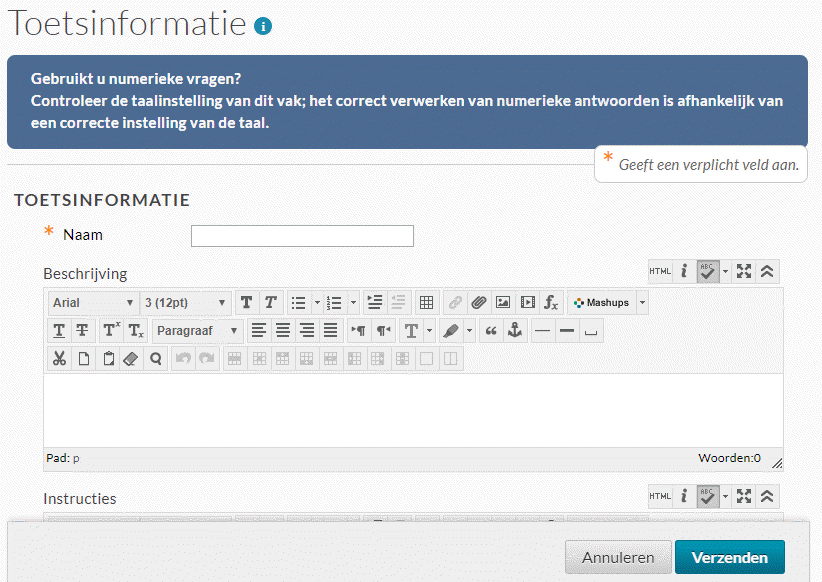Submit the form with Verzenden
822x582 pixels.
click(730, 557)
